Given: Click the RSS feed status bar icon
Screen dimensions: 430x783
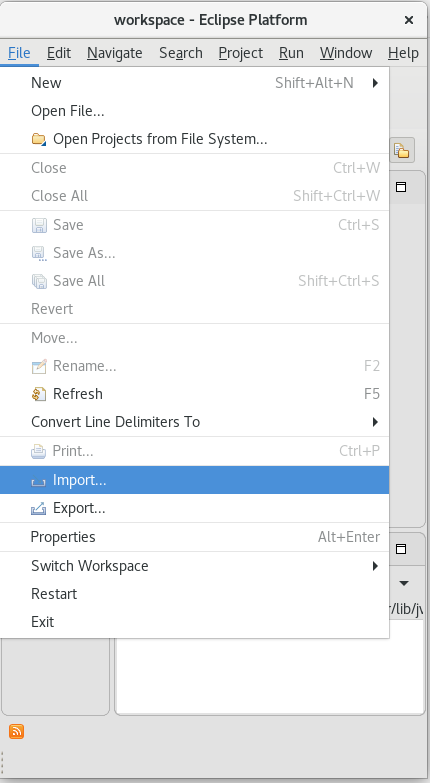Looking at the screenshot, I should click(16, 732).
